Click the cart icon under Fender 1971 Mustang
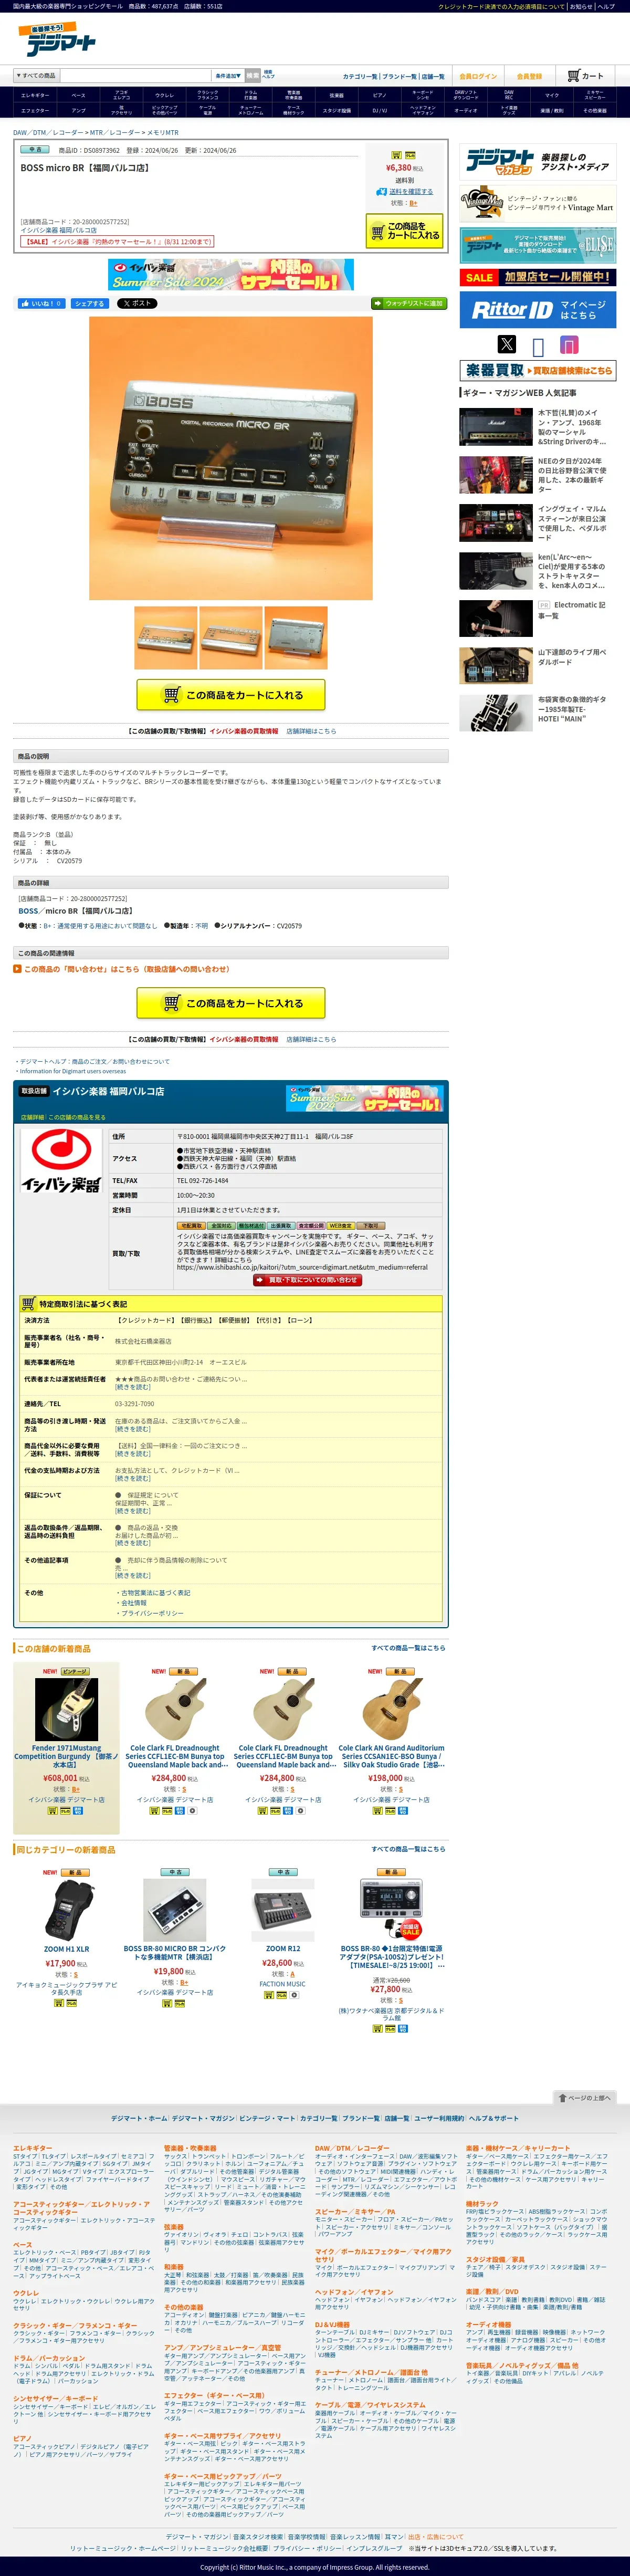Viewport: 630px width, 2576px height. point(52,1811)
